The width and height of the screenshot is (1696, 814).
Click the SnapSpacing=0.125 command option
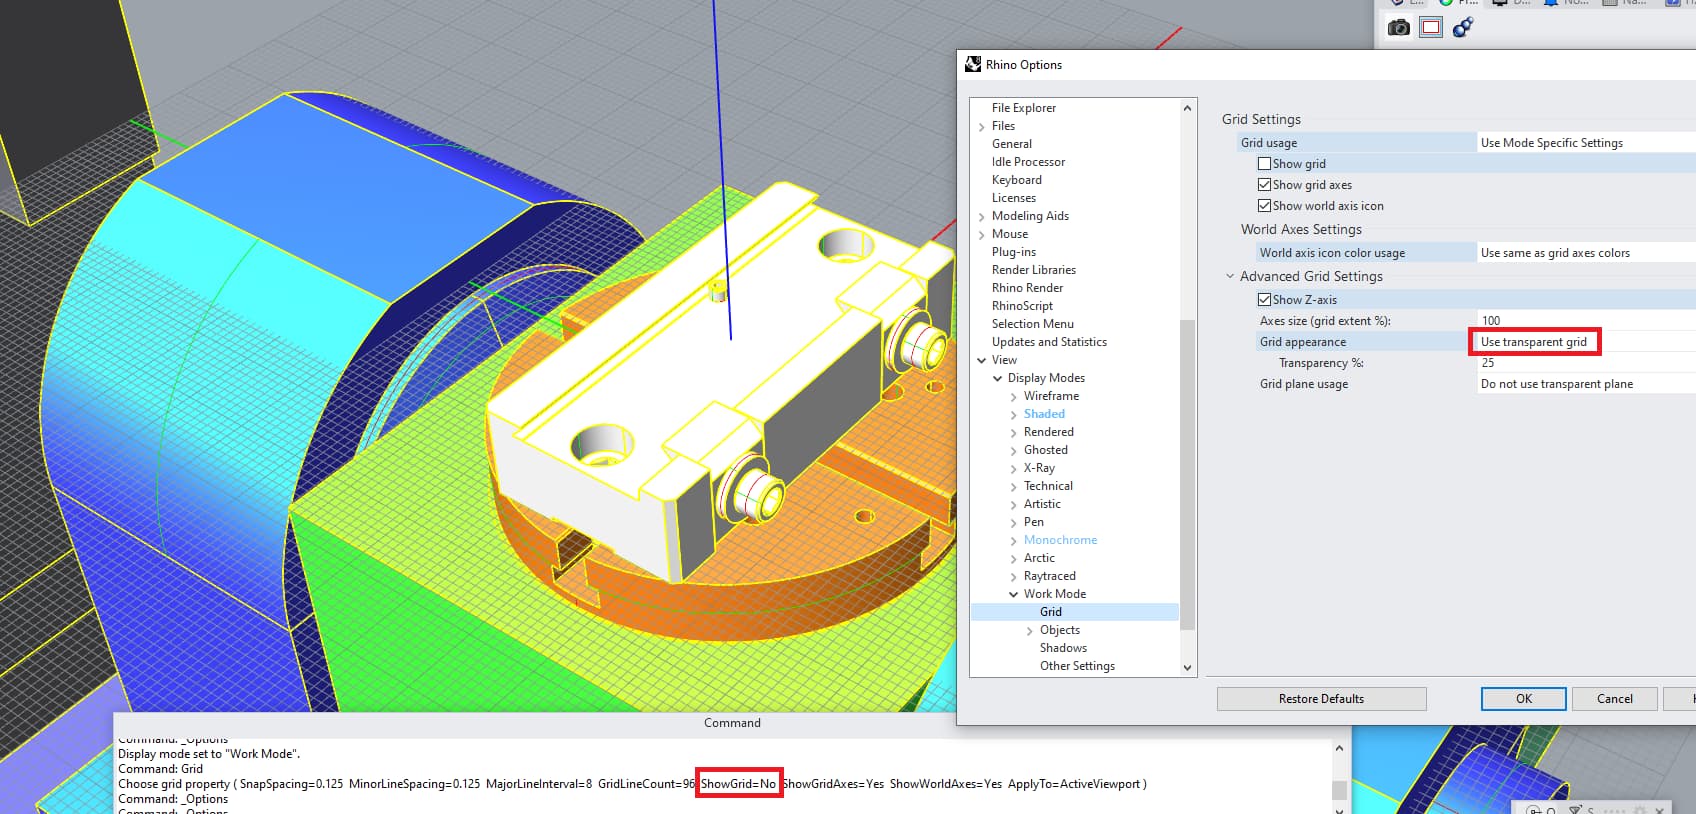[x=291, y=784]
